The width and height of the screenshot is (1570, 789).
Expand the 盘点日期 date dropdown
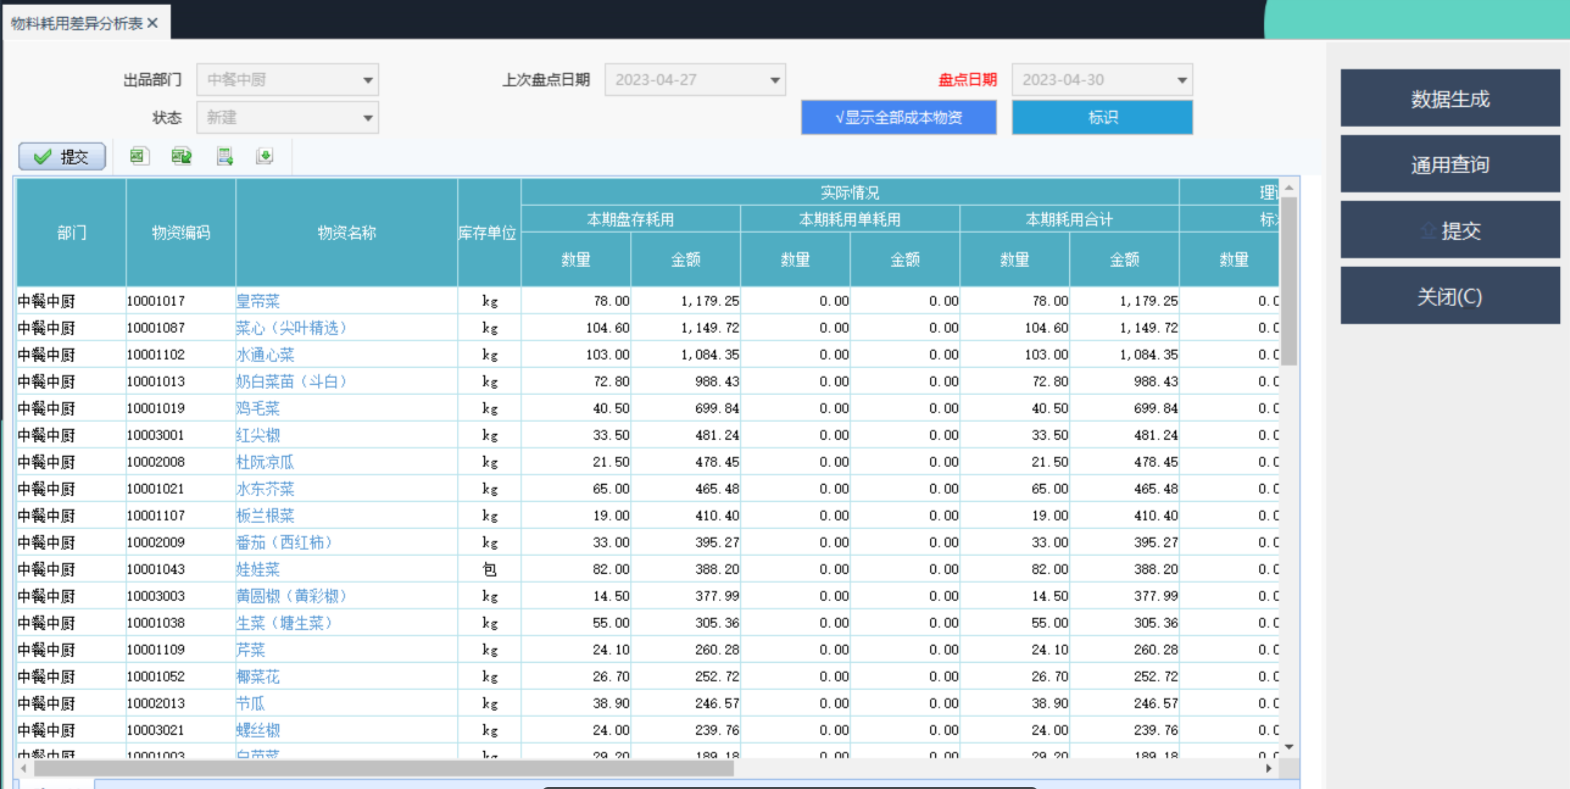tap(1182, 80)
